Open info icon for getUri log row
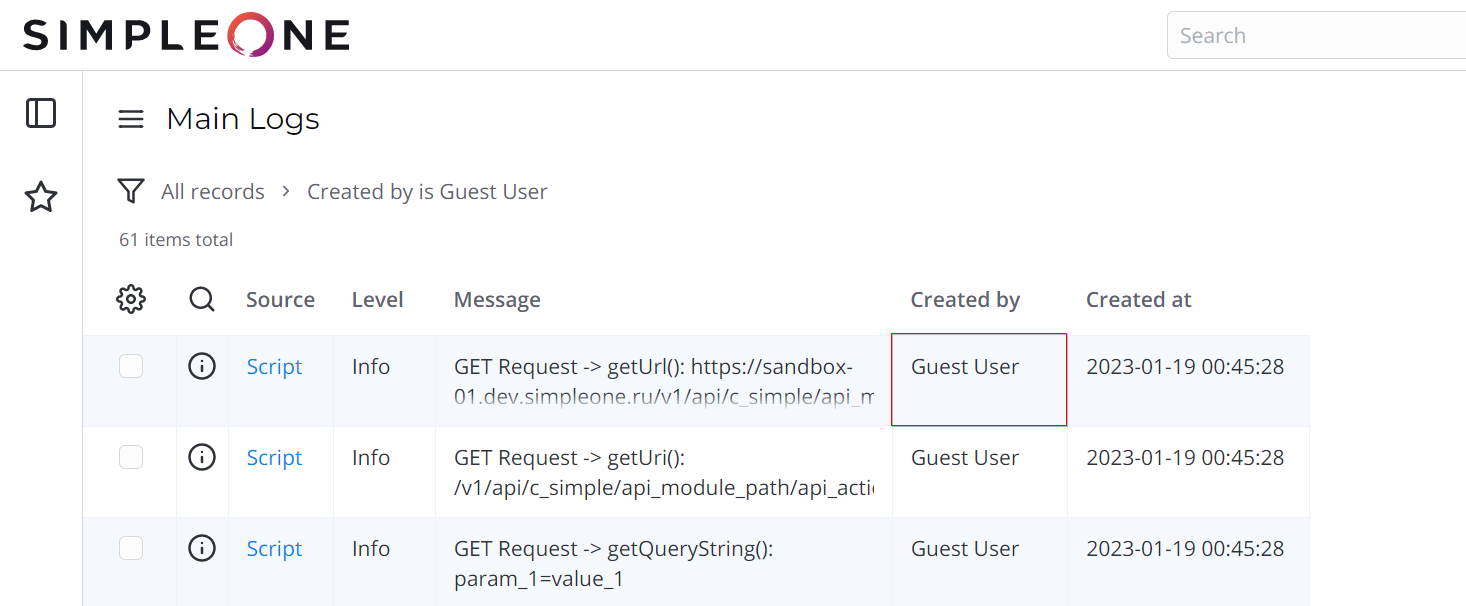The width and height of the screenshot is (1466, 606). 202,458
